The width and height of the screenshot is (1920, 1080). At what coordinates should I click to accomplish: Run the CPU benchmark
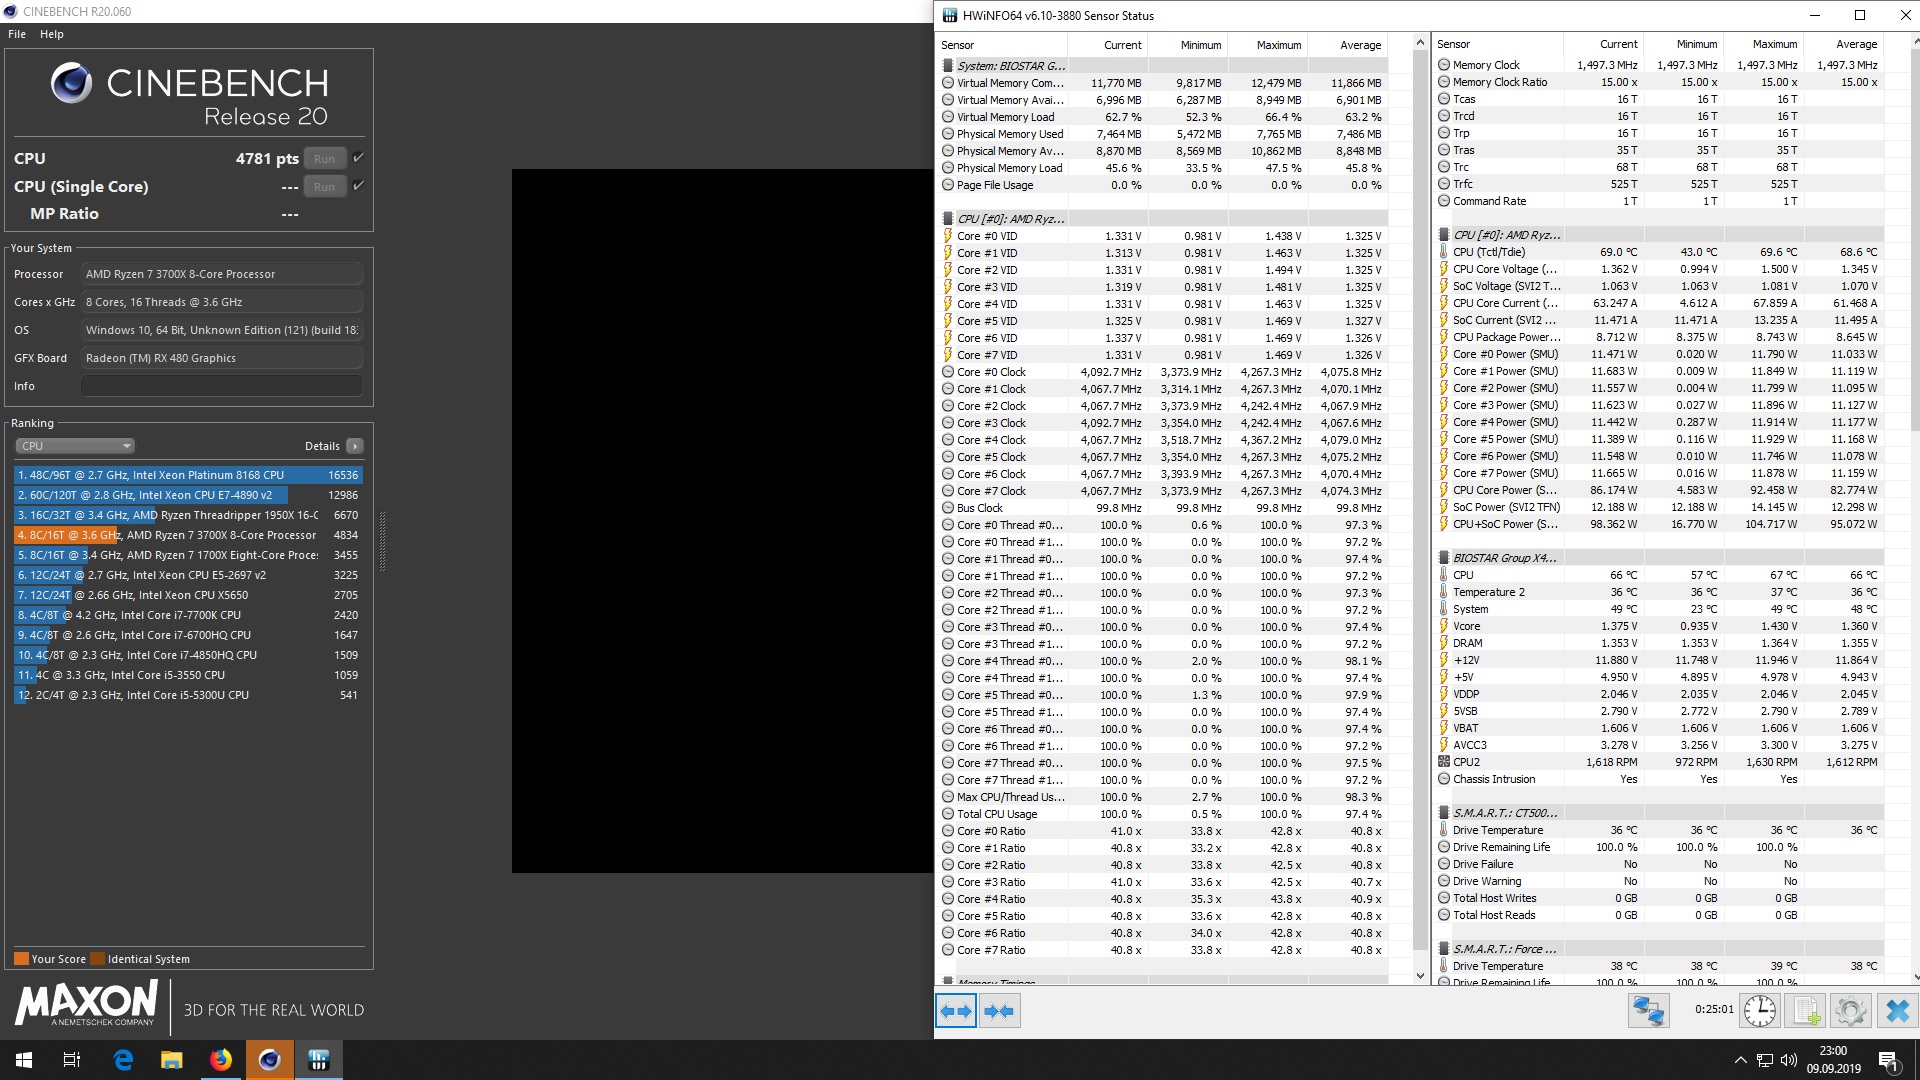[325, 158]
